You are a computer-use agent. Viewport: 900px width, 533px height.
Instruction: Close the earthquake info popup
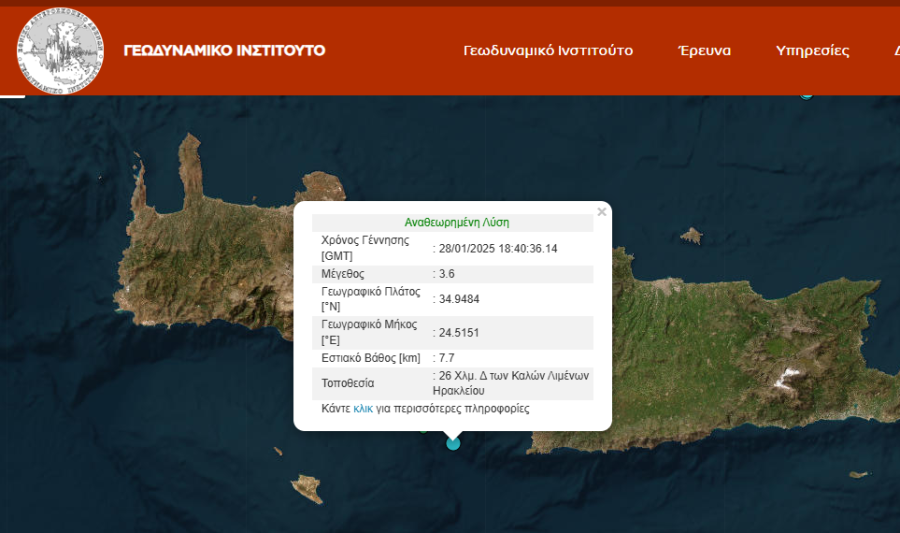[x=601, y=212]
